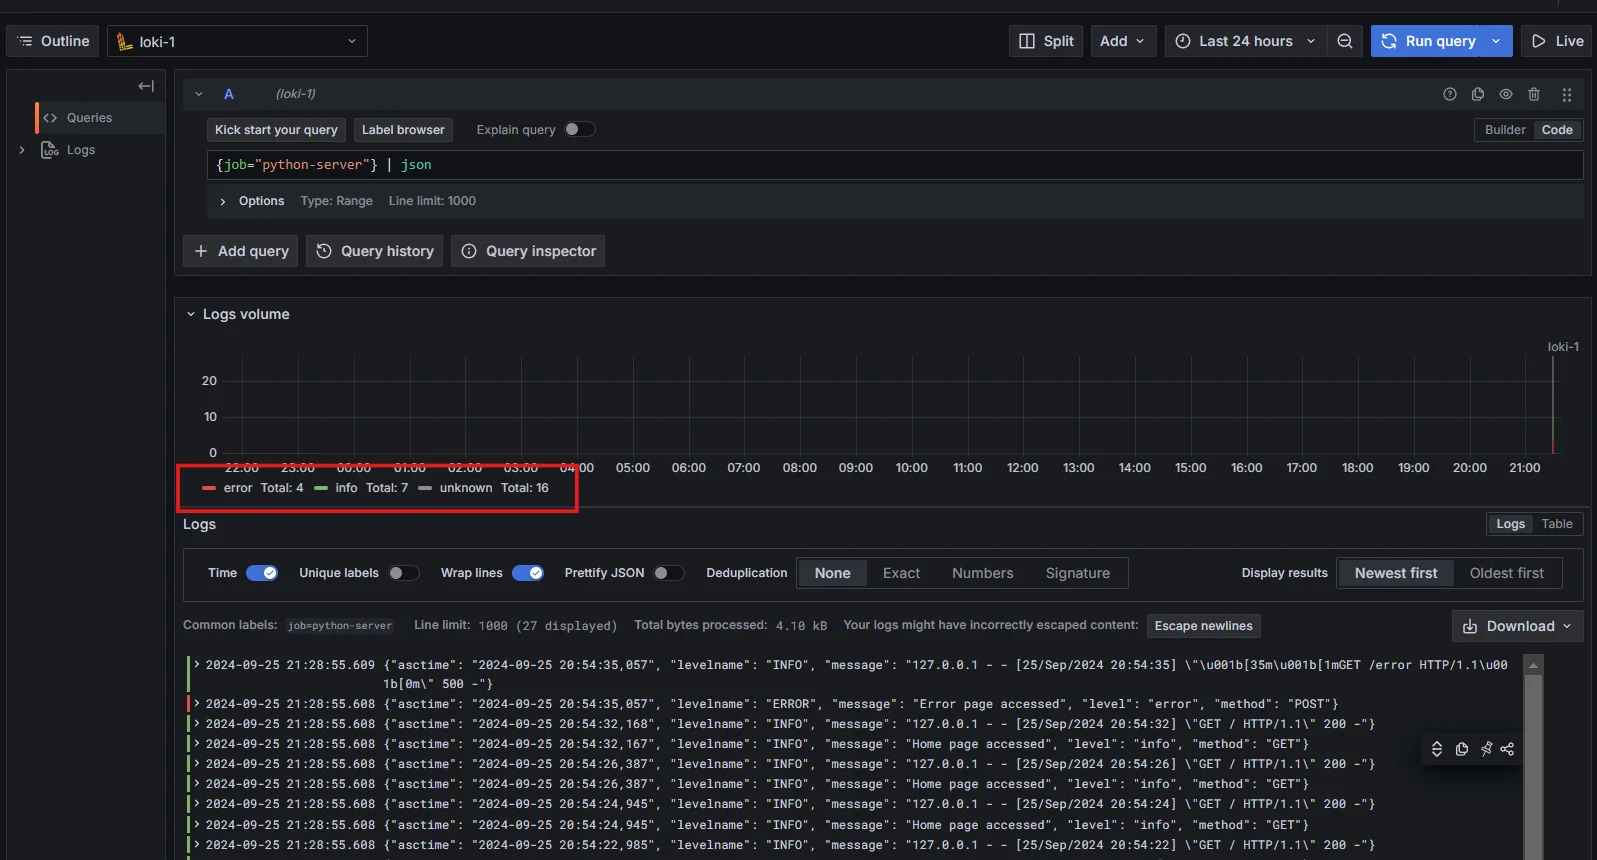Viewport: 1597px width, 860px height.
Task: Pin the log line with the pin icon
Action: tap(1486, 749)
